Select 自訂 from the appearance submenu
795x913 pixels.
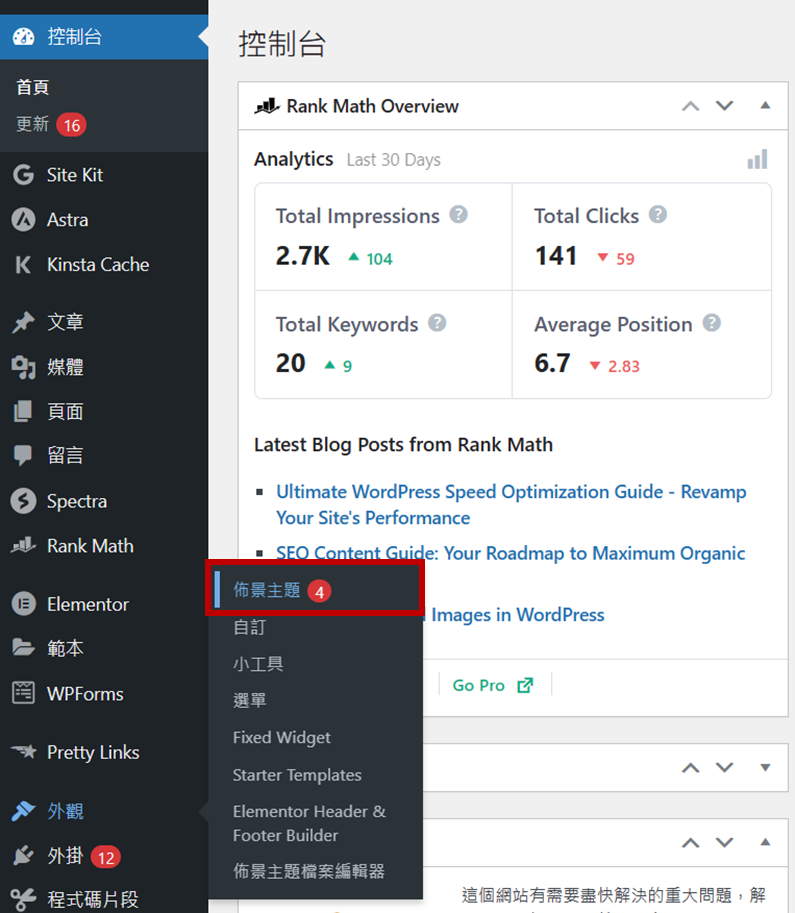point(250,627)
